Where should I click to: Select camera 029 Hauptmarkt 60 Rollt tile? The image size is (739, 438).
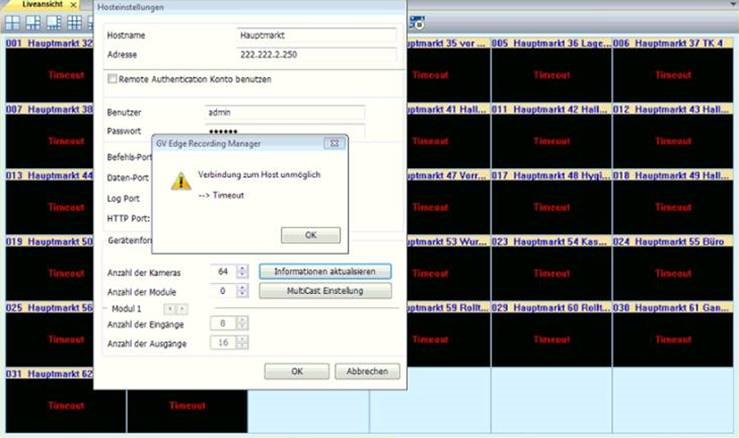pos(551,335)
